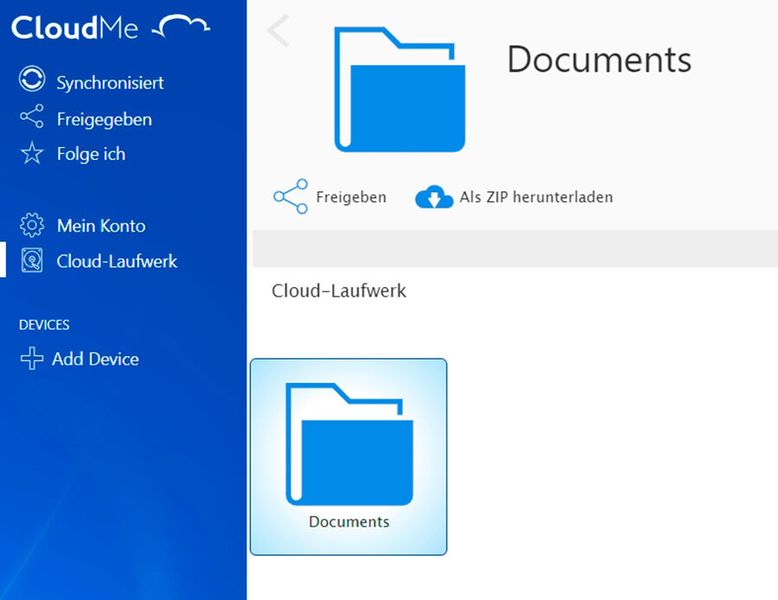Click the DEVICES section header
The width and height of the screenshot is (778, 600).
click(x=44, y=325)
